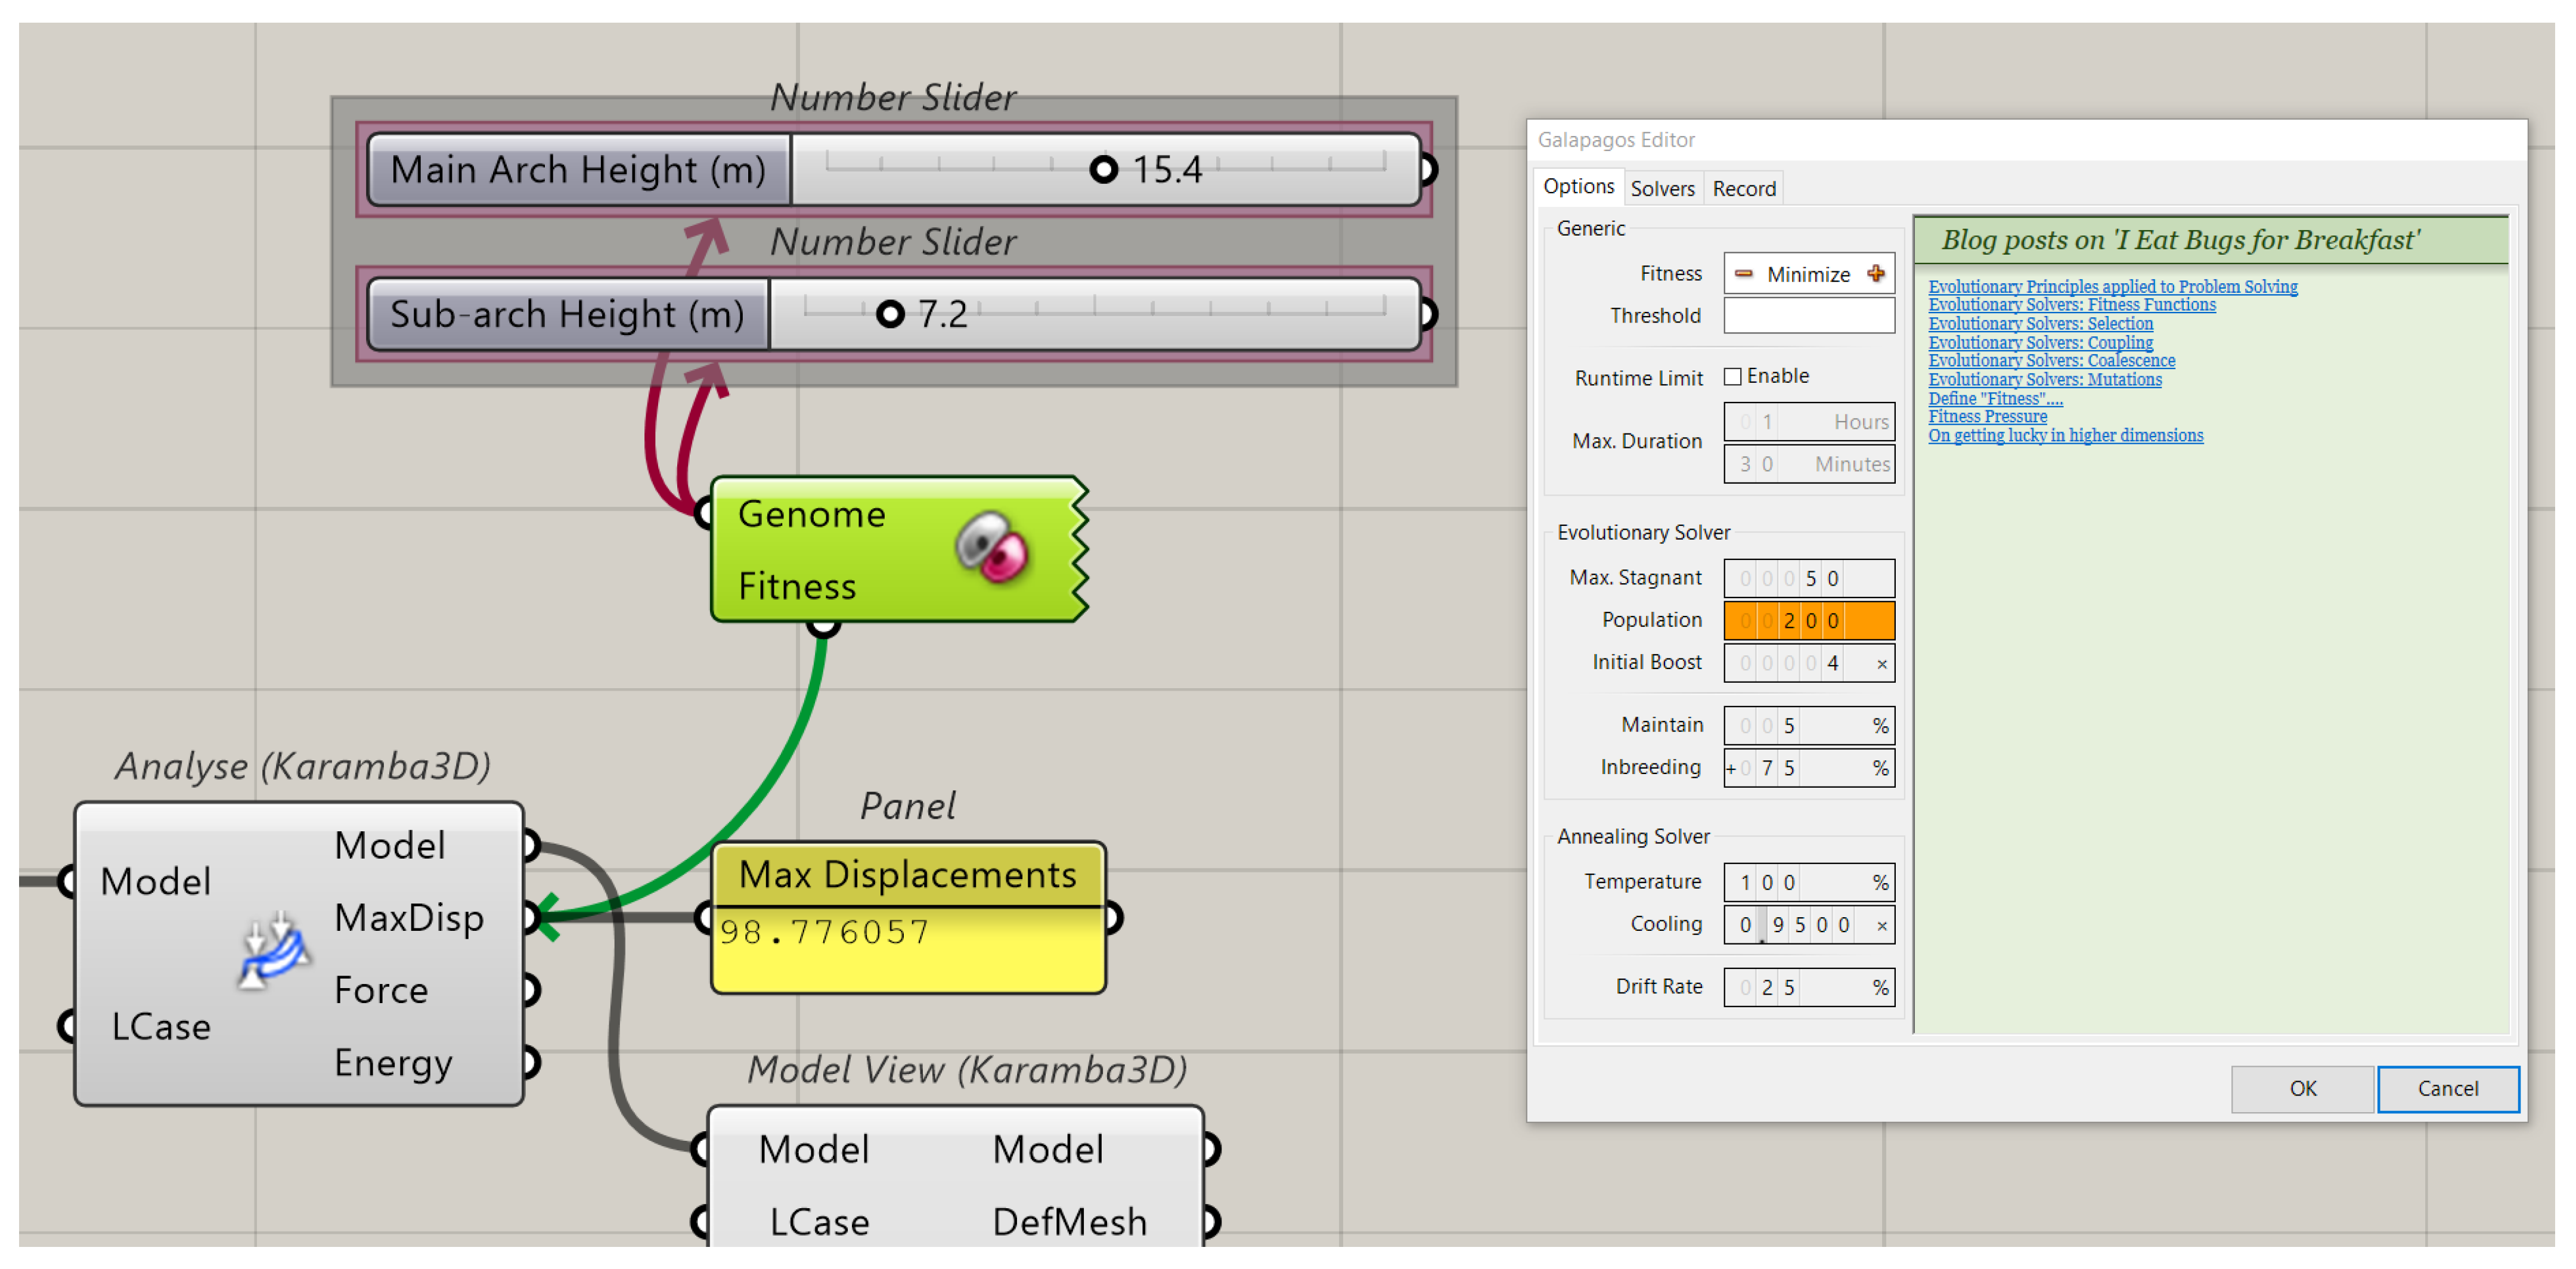
Task: Click the Model View DefMesh output grip
Action: click(1211, 1221)
